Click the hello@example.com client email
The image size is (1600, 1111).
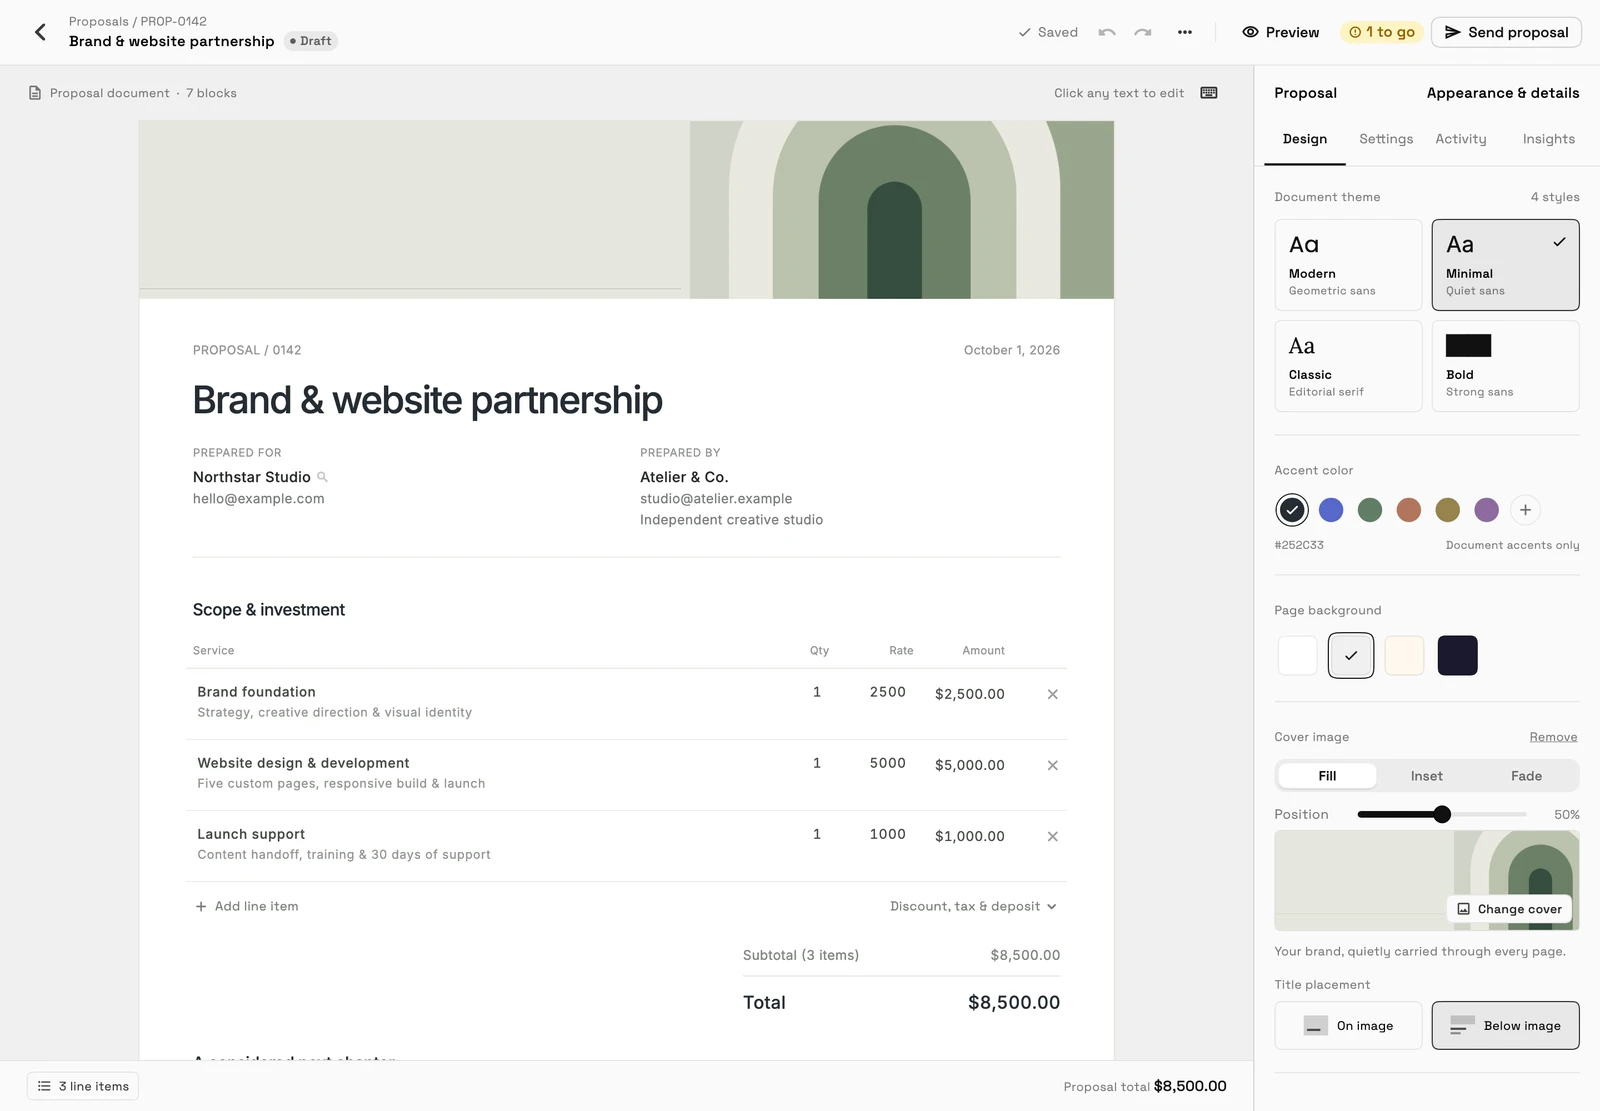[x=258, y=499]
